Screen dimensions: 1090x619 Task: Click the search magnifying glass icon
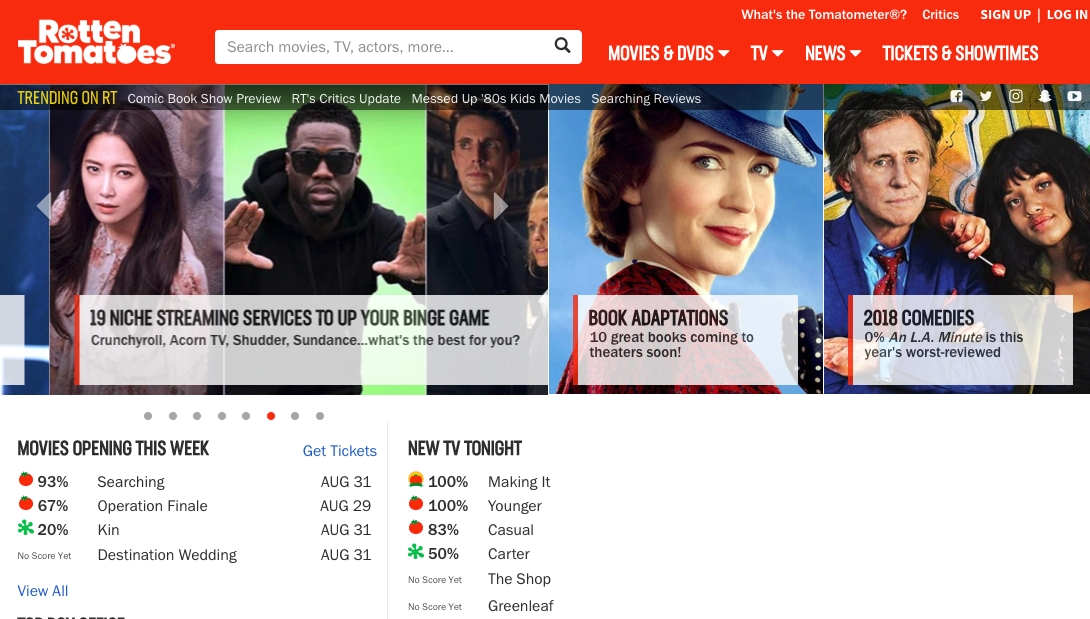[562, 45]
